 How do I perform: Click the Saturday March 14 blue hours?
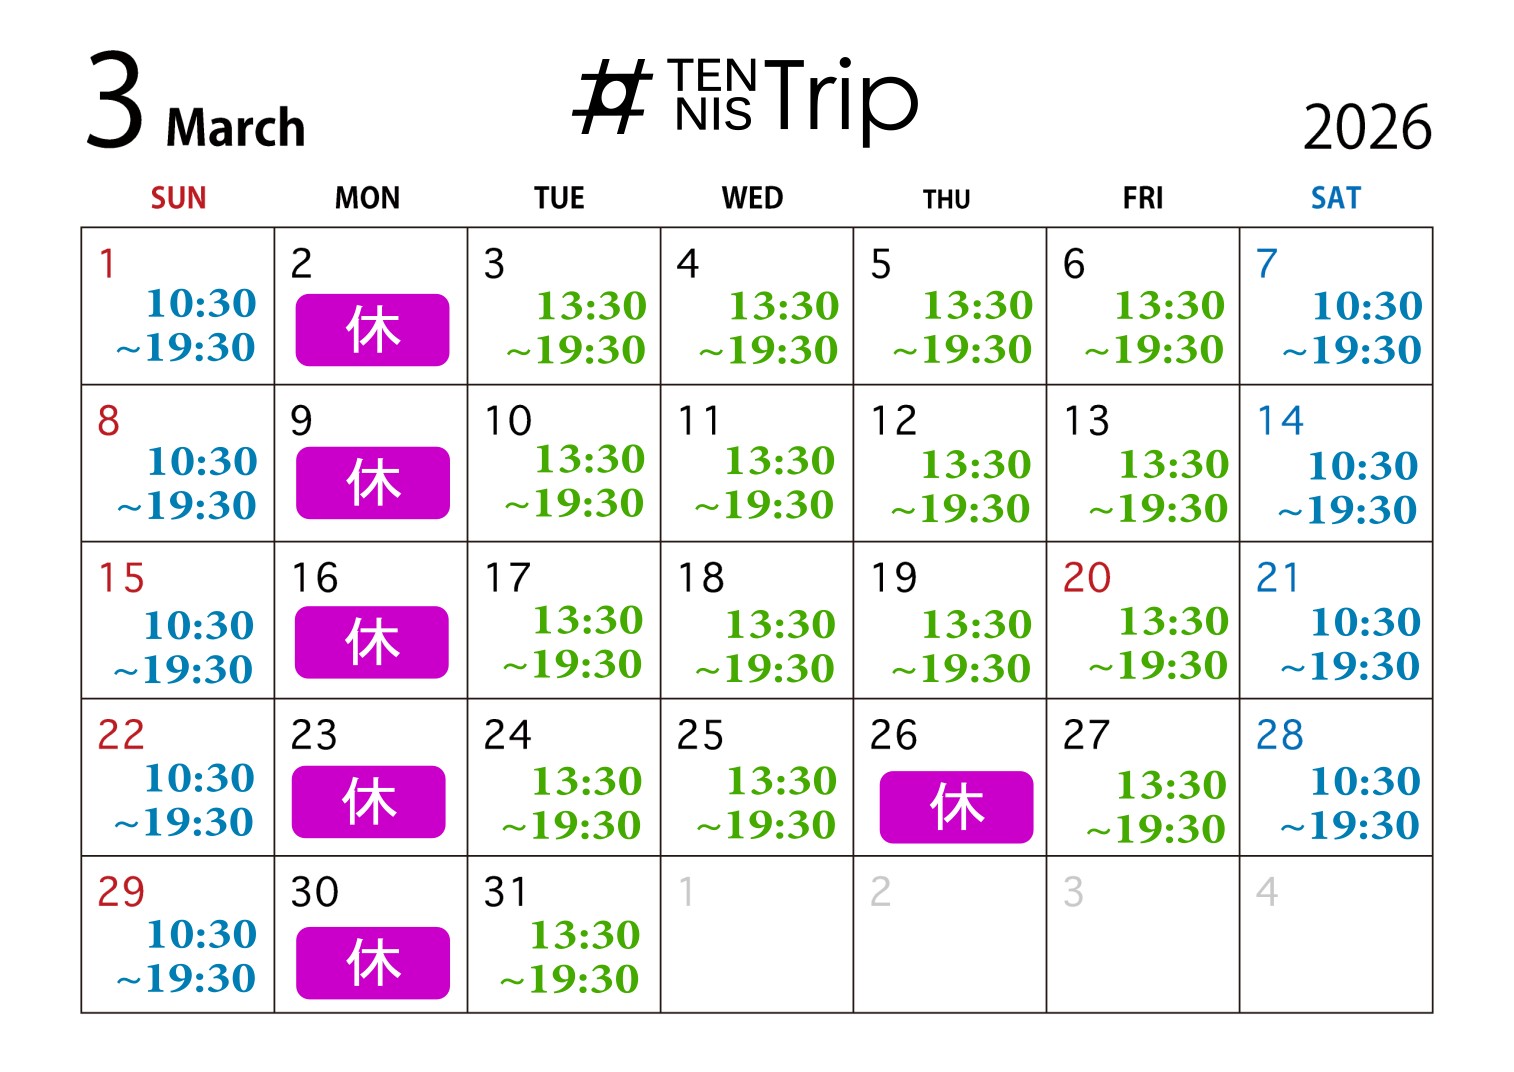click(x=1349, y=487)
